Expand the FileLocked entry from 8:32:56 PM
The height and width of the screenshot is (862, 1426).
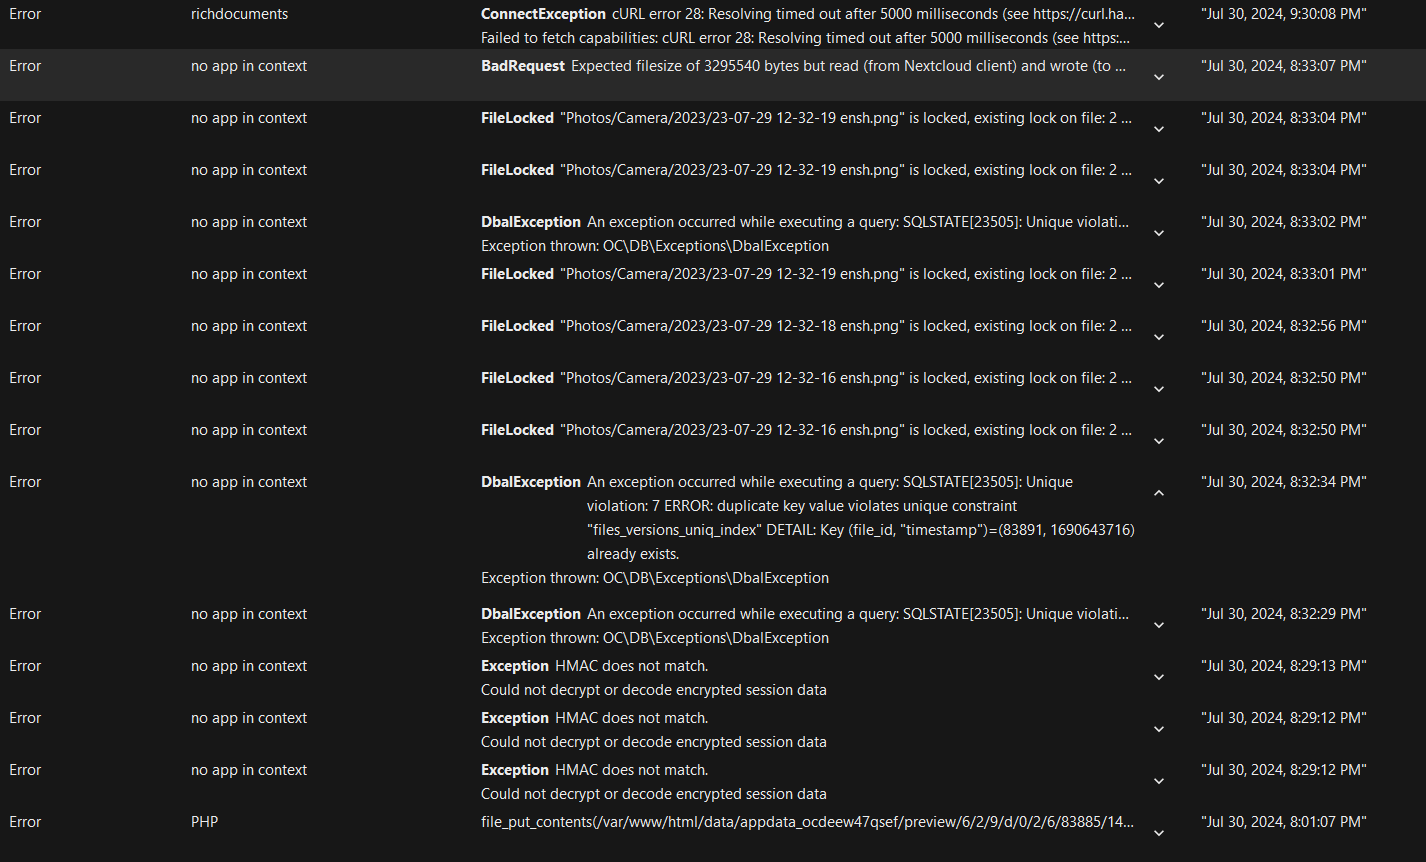1159,337
